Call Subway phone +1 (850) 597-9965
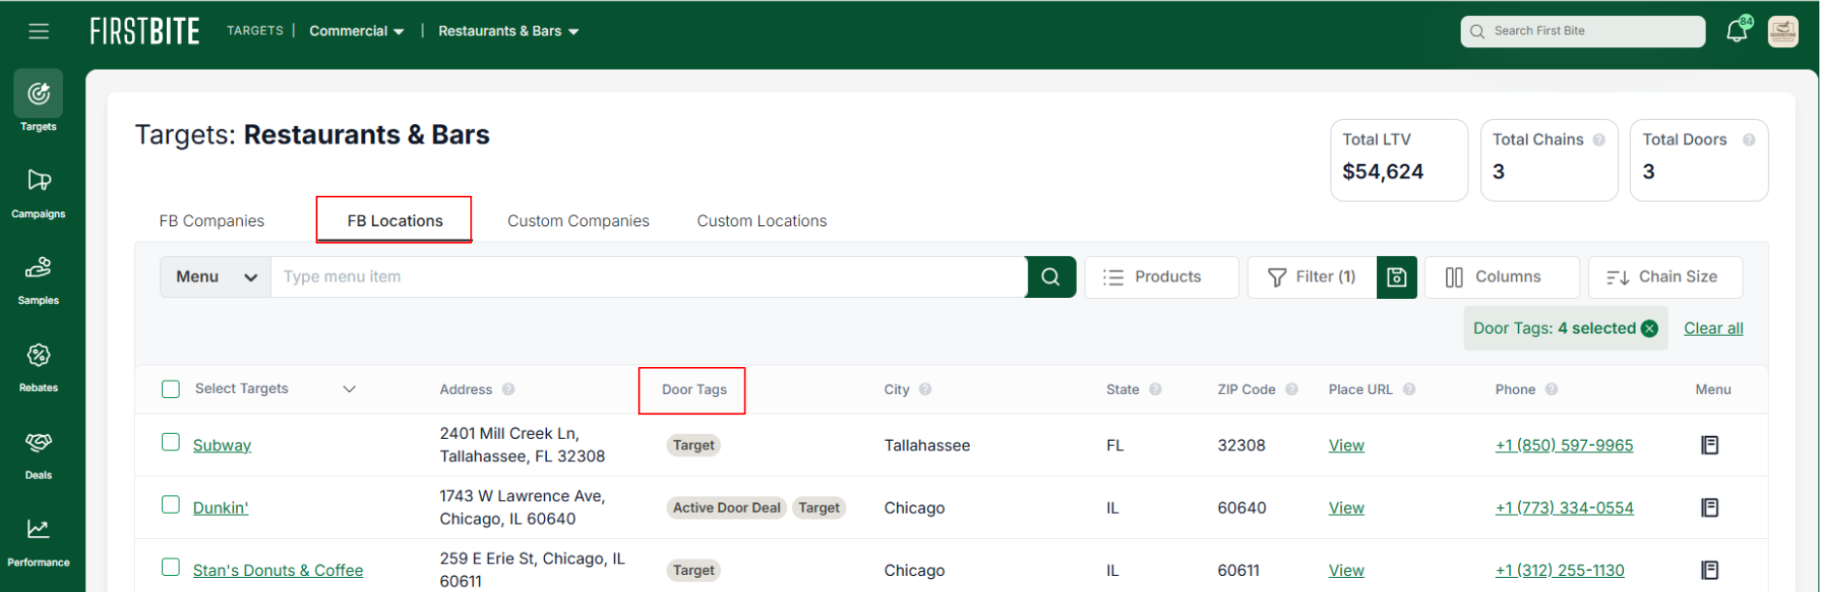 tap(1564, 445)
